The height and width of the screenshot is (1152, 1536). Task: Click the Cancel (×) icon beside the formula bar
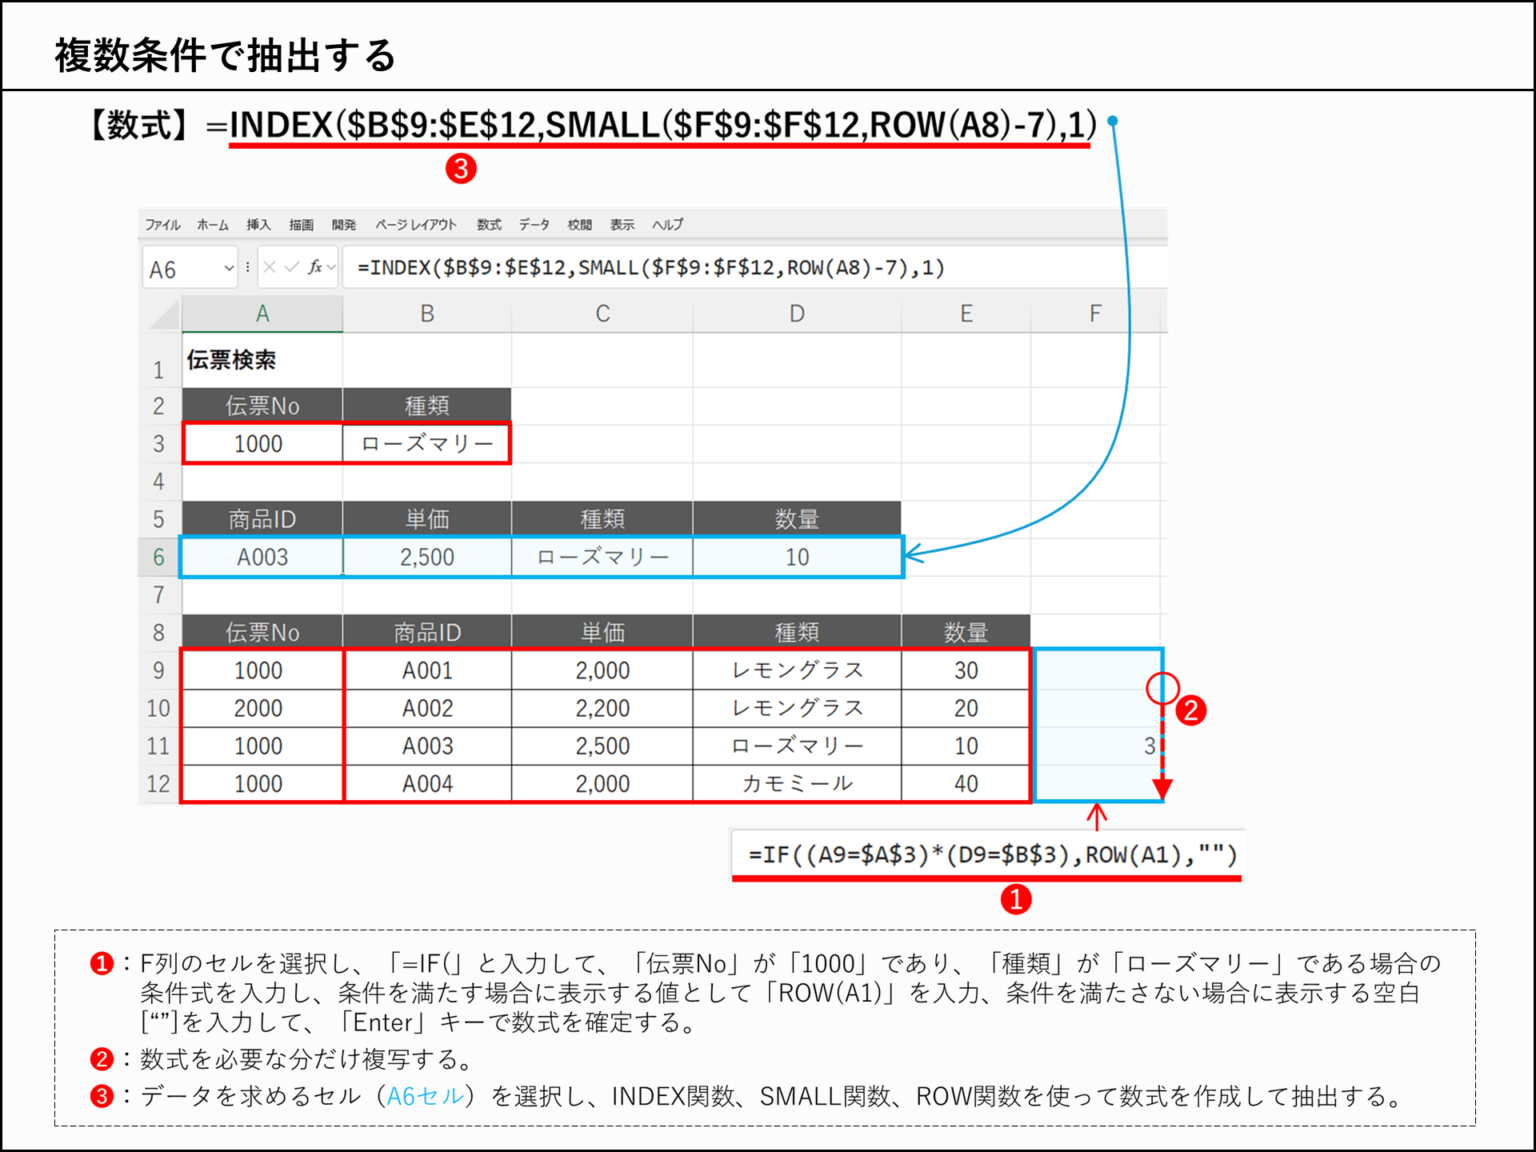271,267
